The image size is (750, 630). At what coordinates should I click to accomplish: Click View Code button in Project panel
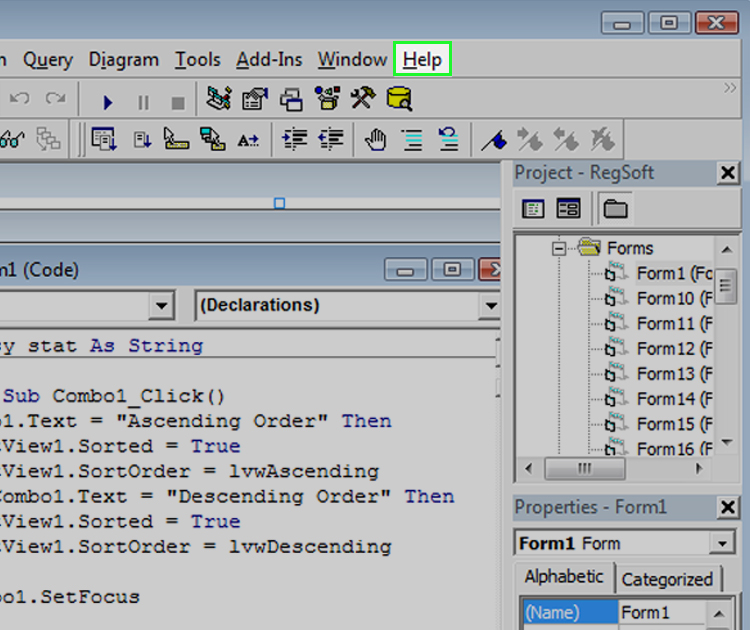coord(533,209)
